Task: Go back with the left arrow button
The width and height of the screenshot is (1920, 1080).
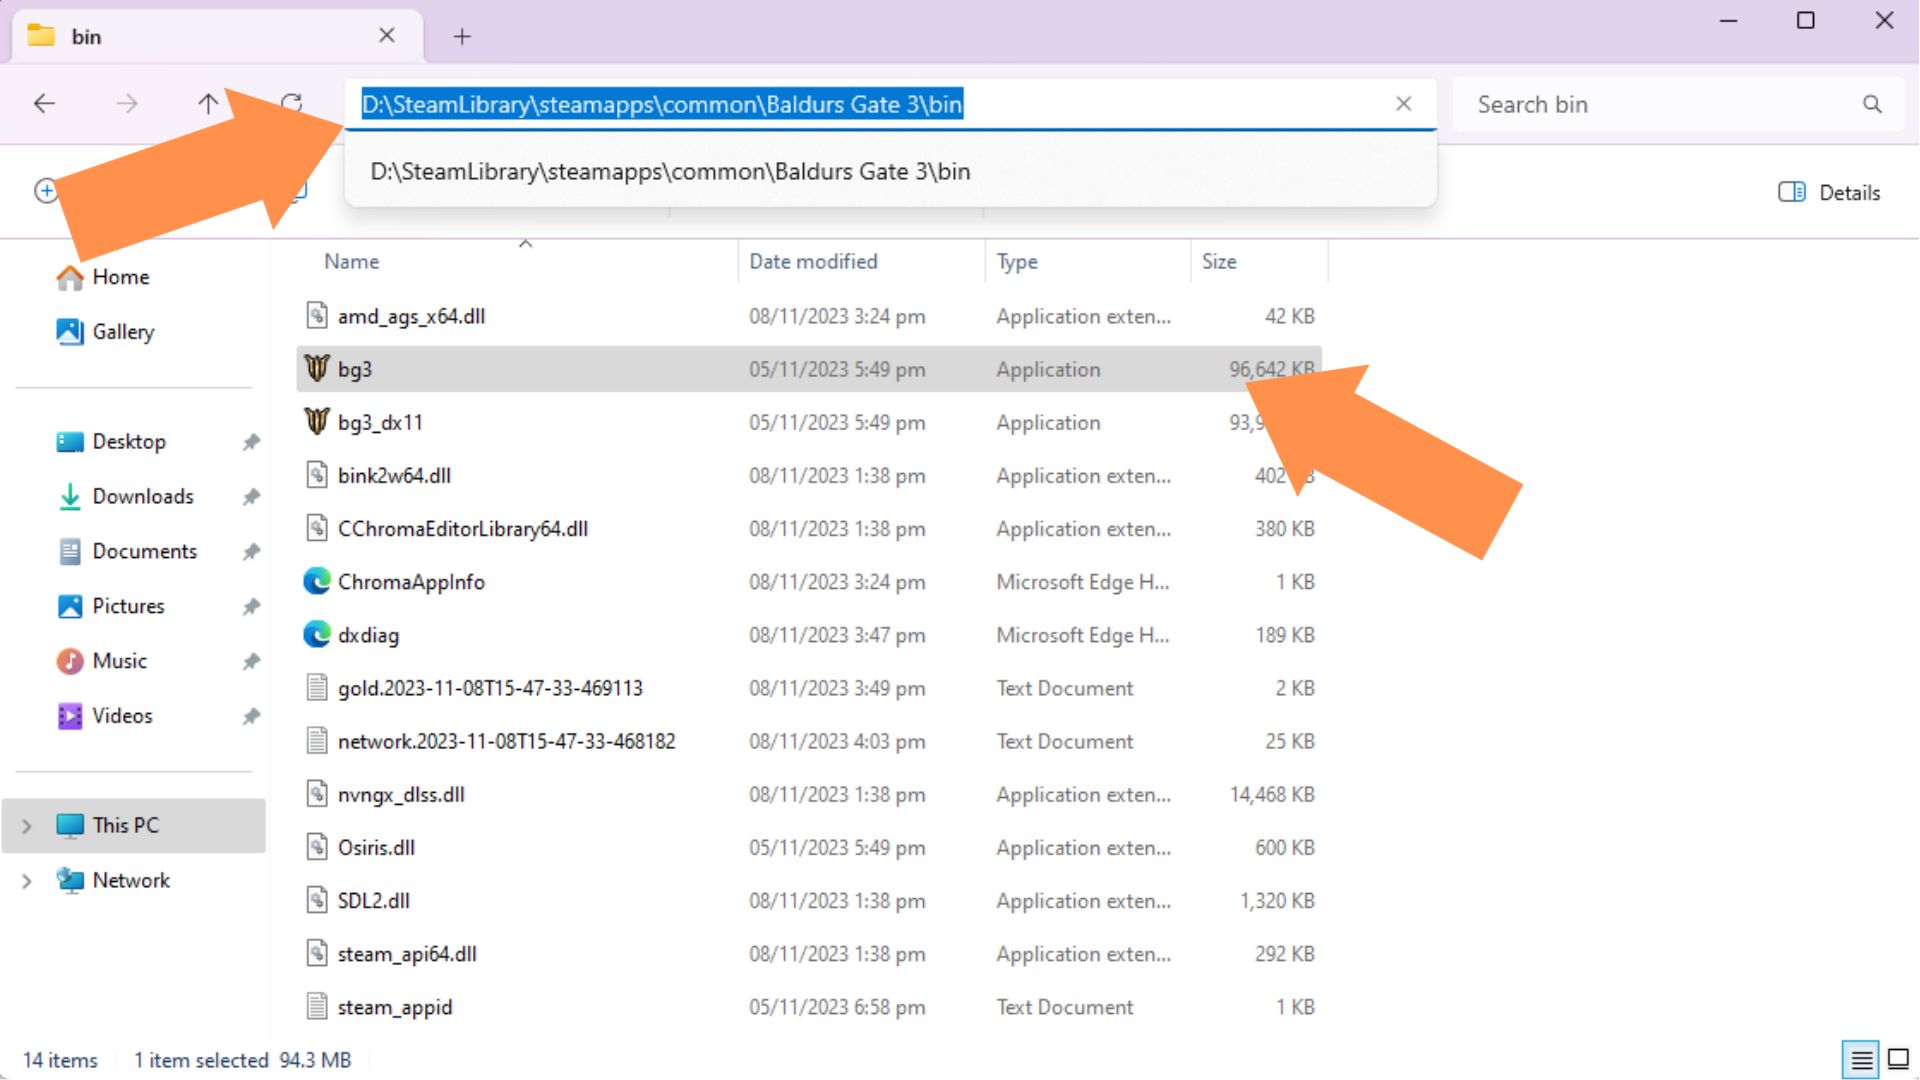Action: (44, 104)
